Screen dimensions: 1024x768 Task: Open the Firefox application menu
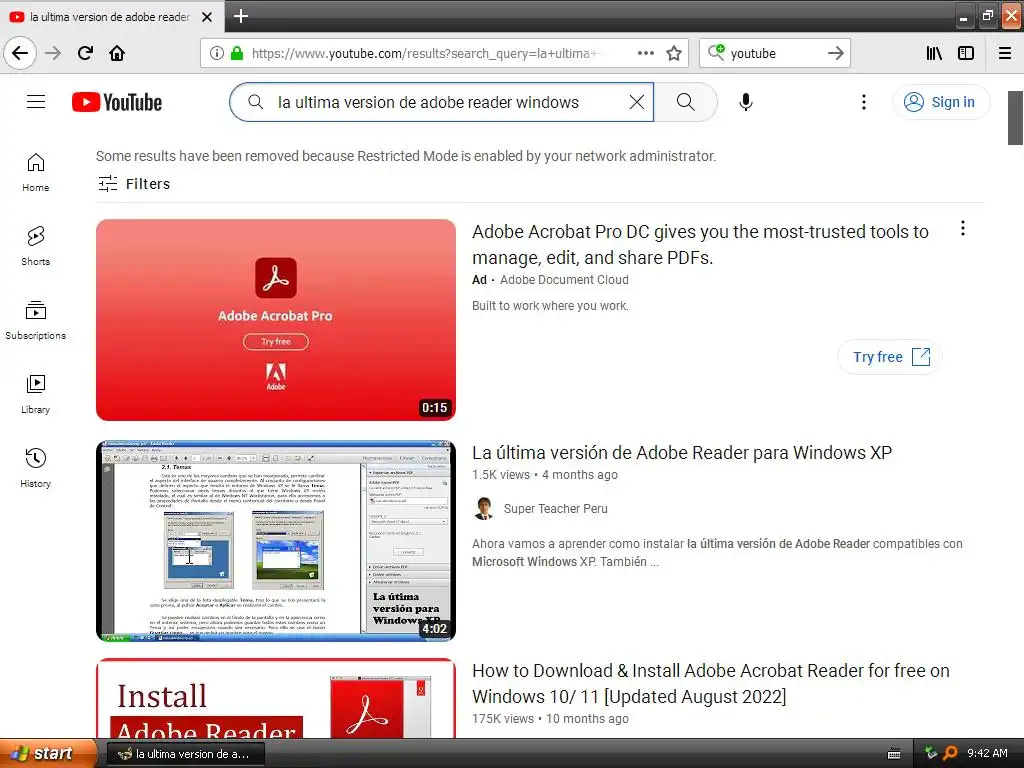point(1005,53)
